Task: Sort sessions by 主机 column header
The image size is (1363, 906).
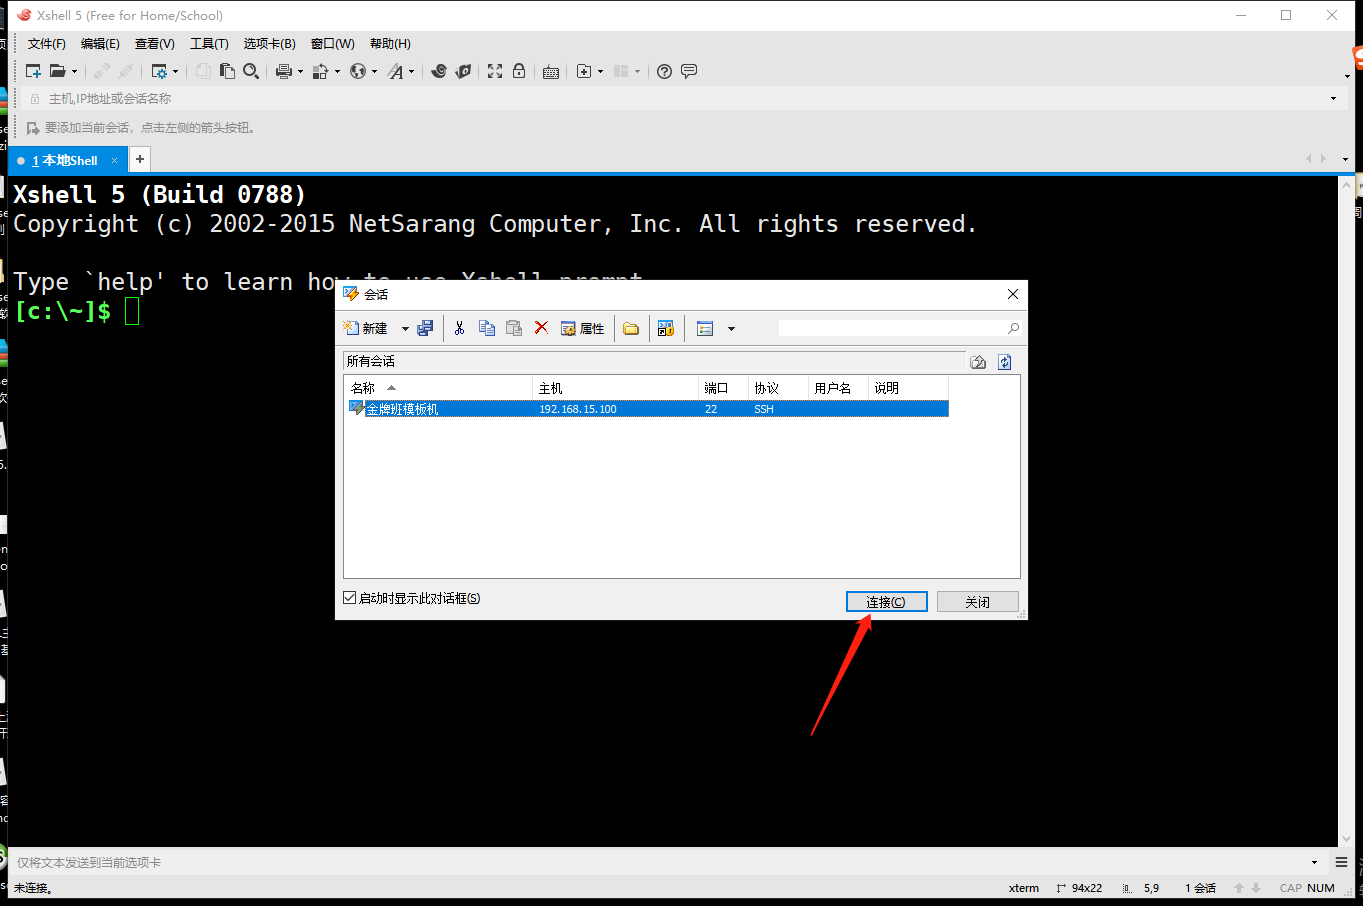Action: point(615,388)
